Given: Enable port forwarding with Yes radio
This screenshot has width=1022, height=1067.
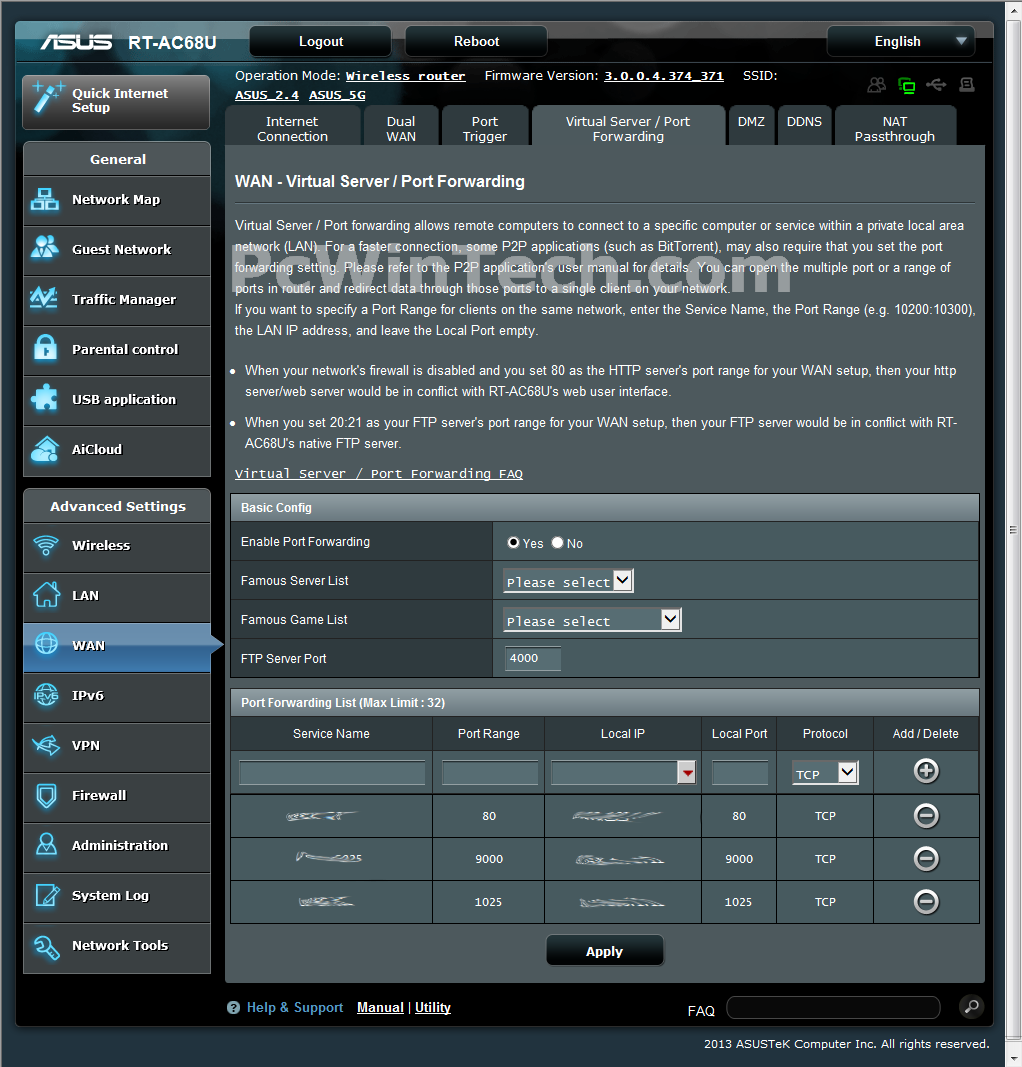Looking at the screenshot, I should [x=514, y=542].
